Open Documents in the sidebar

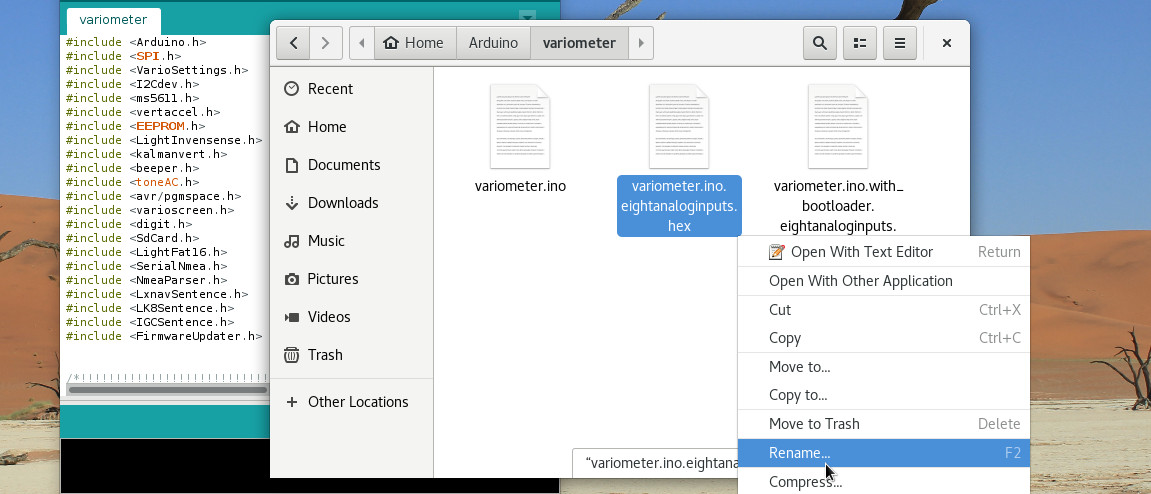tap(343, 165)
